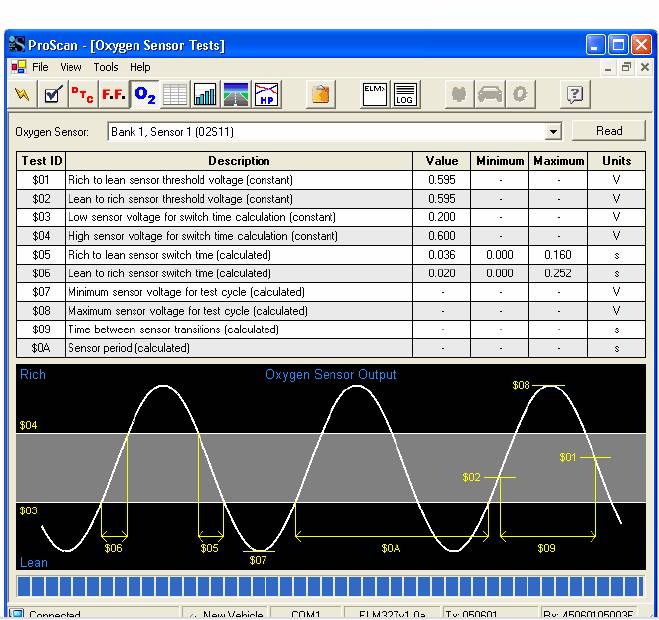Open the ELM terminal icon
Viewport: 659px width, 620px height.
coord(374,95)
